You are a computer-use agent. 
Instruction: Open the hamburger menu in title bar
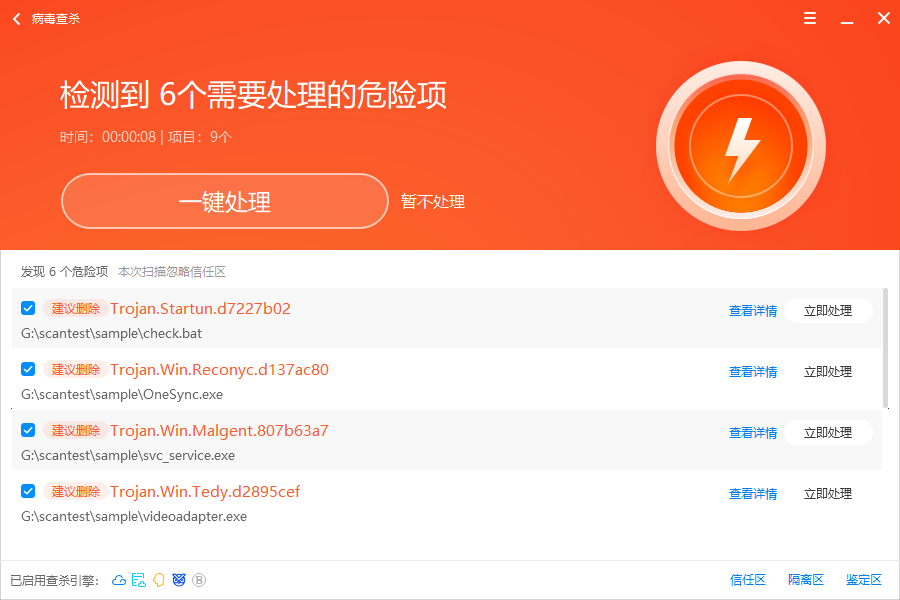[810, 19]
